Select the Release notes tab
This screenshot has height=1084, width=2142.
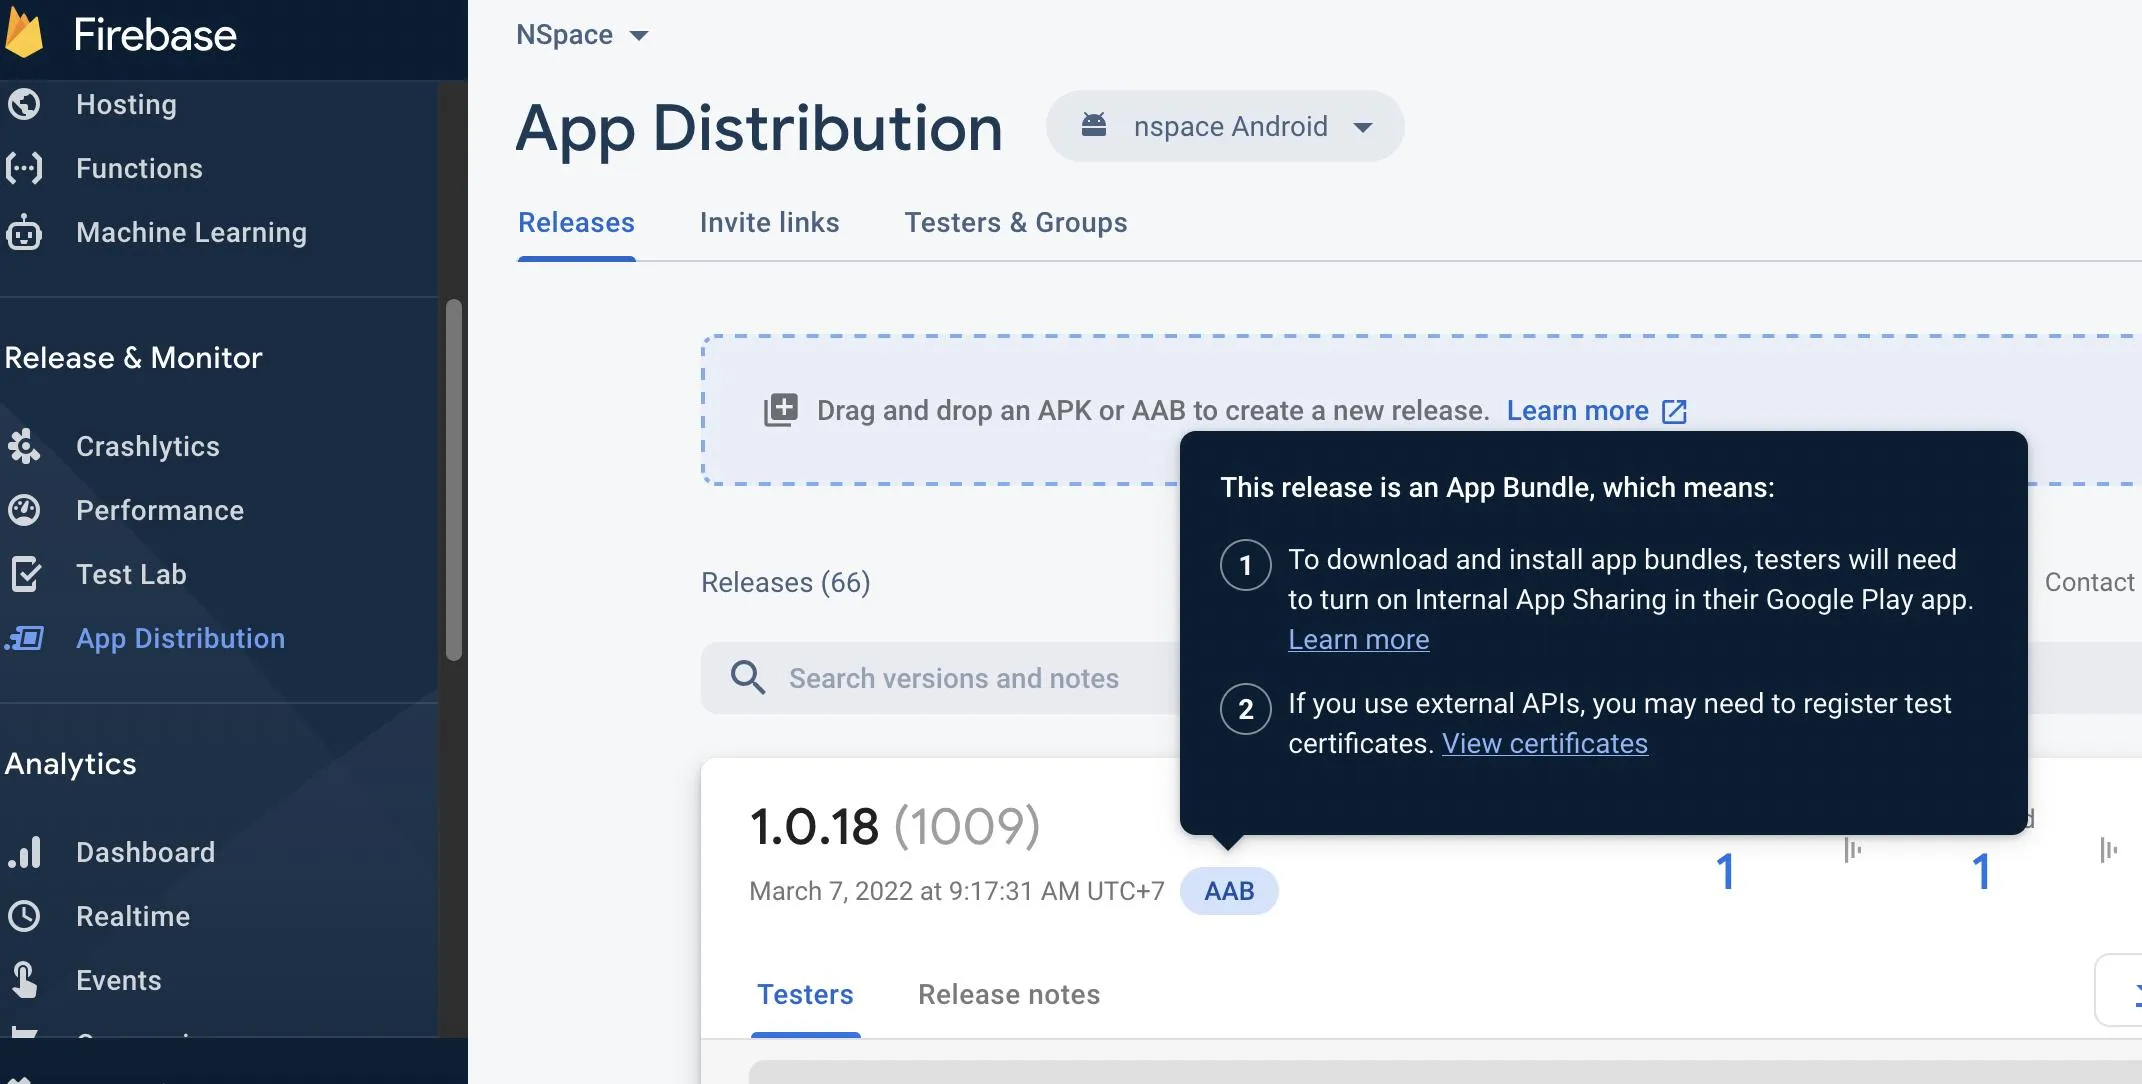(1008, 994)
